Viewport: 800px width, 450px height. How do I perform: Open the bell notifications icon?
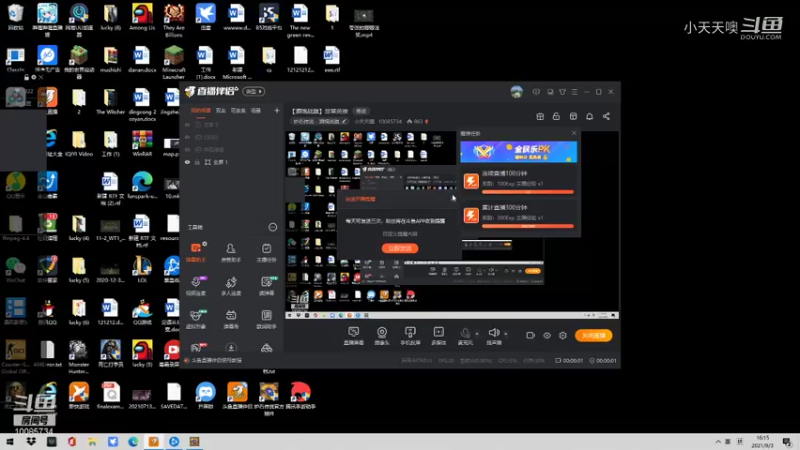click(589, 116)
